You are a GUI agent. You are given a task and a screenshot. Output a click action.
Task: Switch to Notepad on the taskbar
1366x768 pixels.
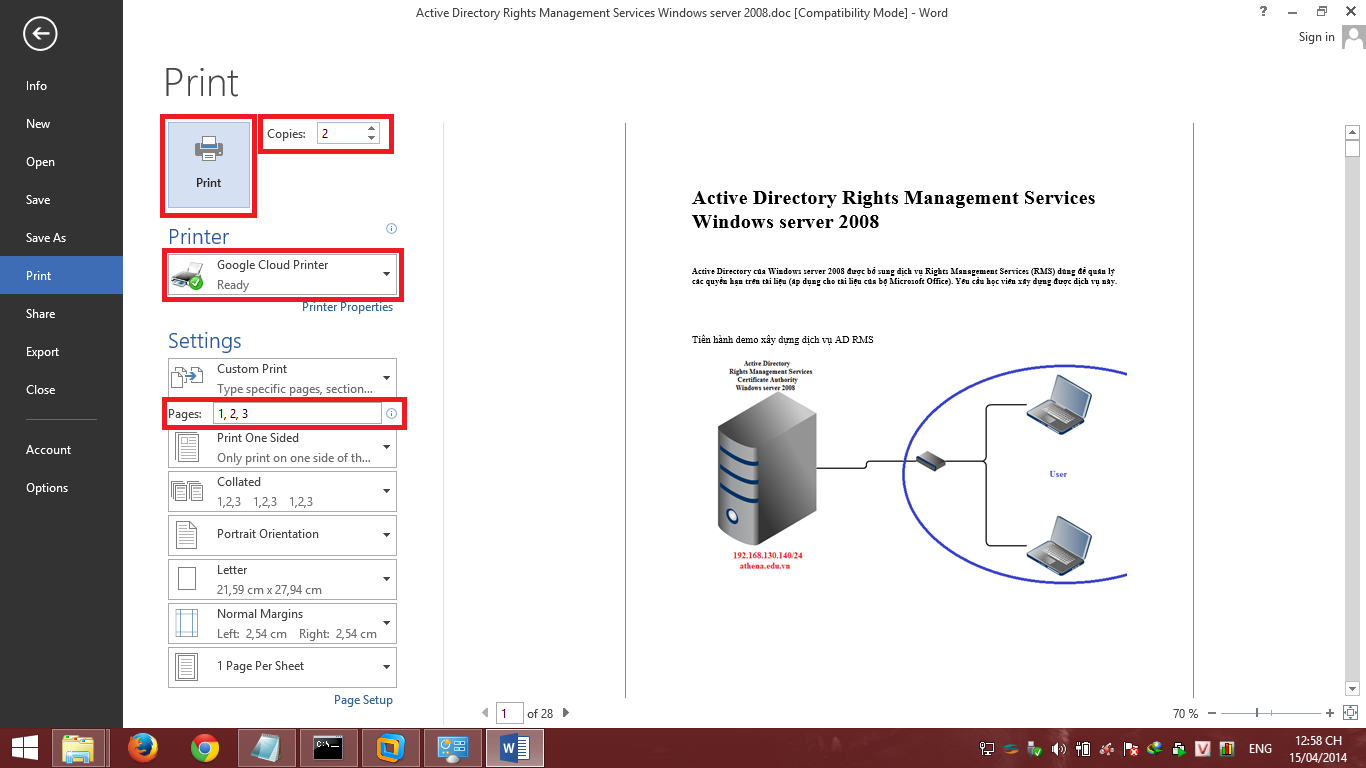[x=267, y=748]
